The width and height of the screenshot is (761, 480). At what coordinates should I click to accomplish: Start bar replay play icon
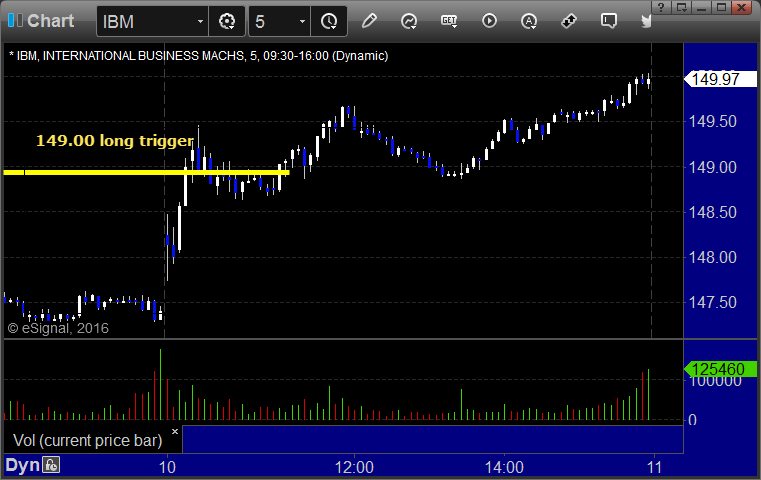(489, 21)
